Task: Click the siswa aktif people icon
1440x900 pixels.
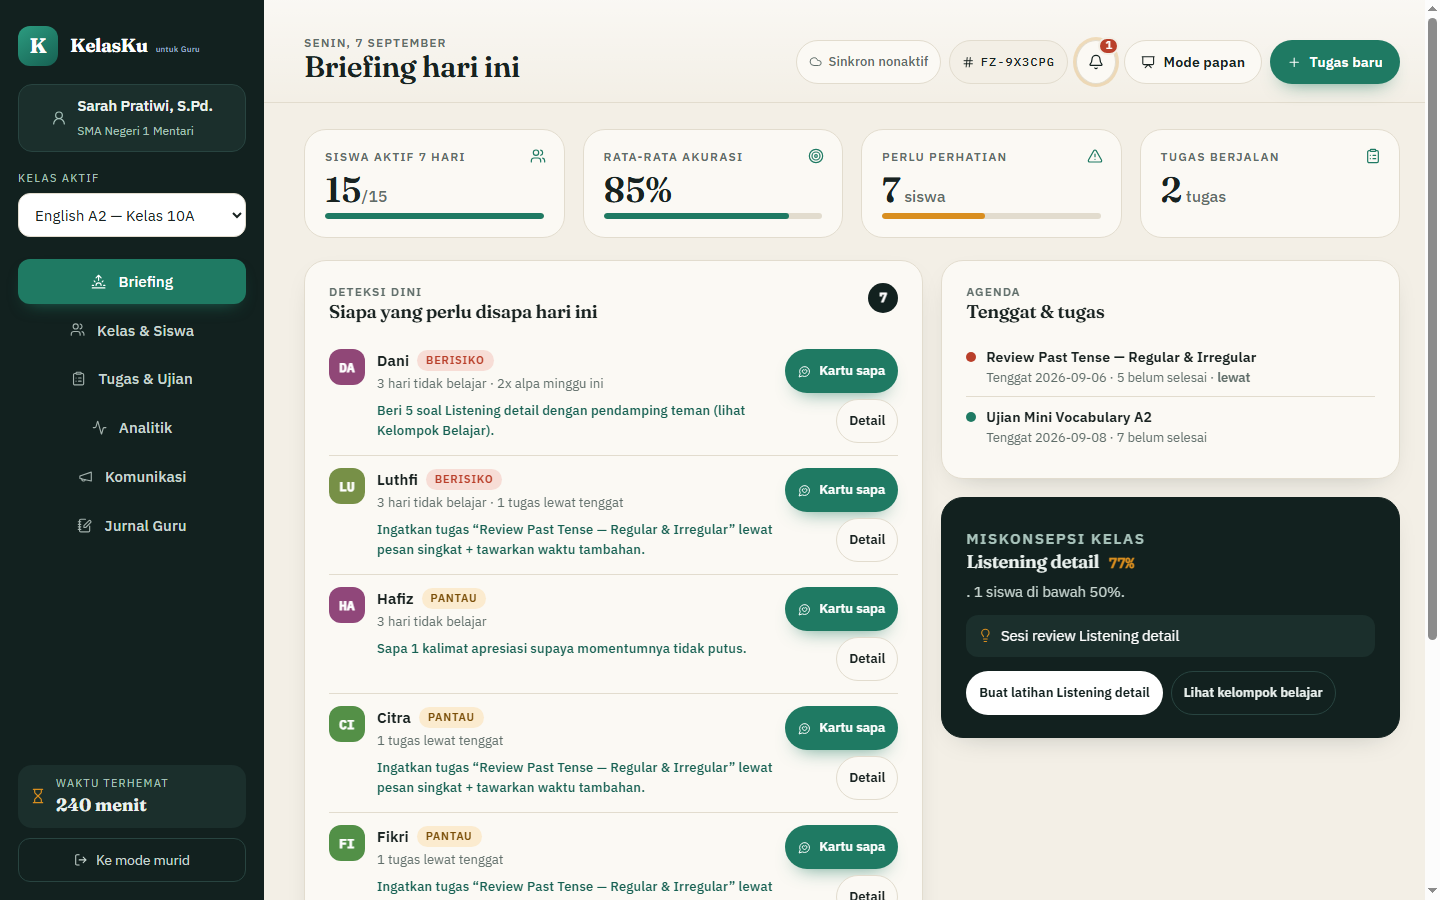Action: click(538, 156)
